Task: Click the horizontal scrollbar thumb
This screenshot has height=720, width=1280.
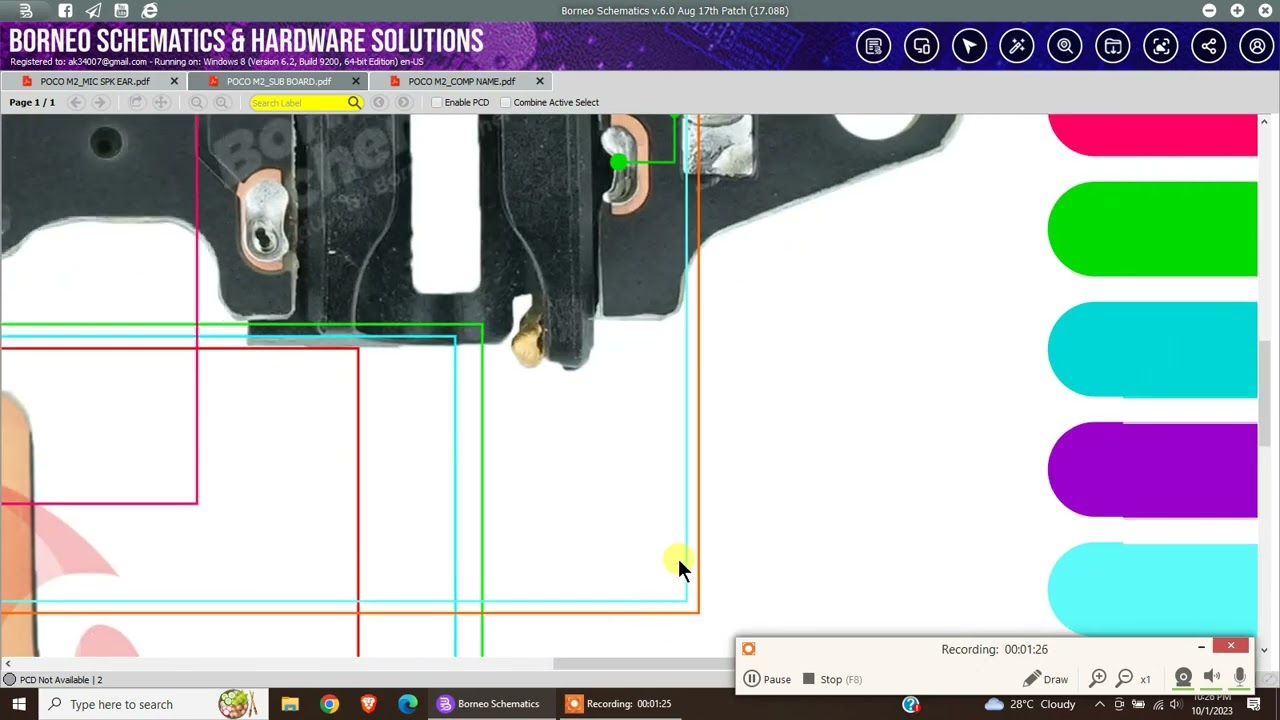Action: [x=643, y=664]
